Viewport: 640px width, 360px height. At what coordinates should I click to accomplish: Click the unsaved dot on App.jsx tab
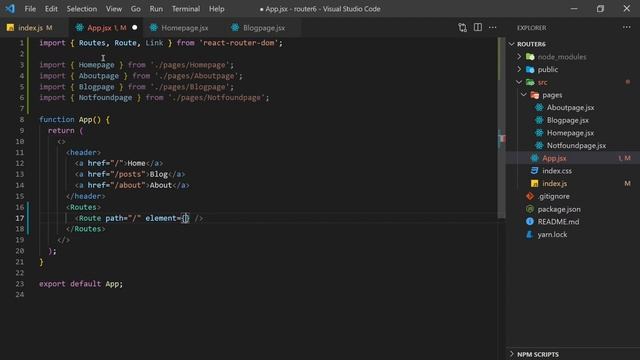[135, 28]
